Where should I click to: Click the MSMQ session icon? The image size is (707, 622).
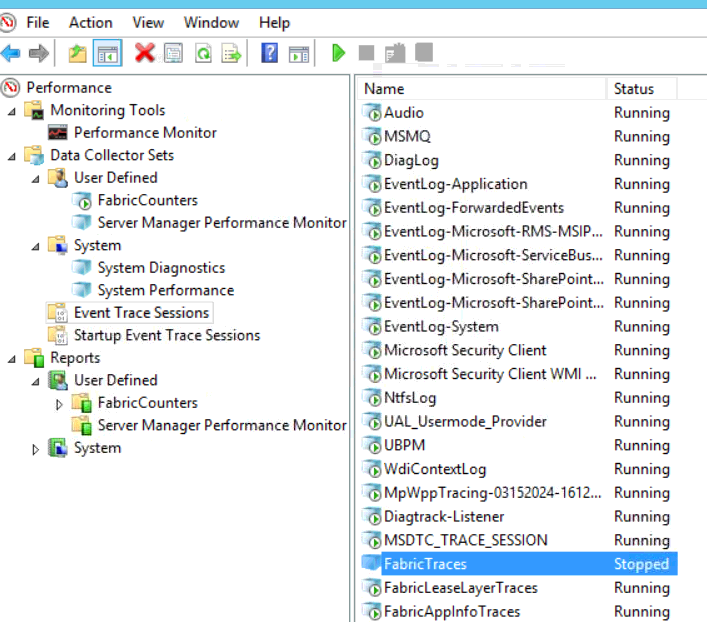pos(372,136)
